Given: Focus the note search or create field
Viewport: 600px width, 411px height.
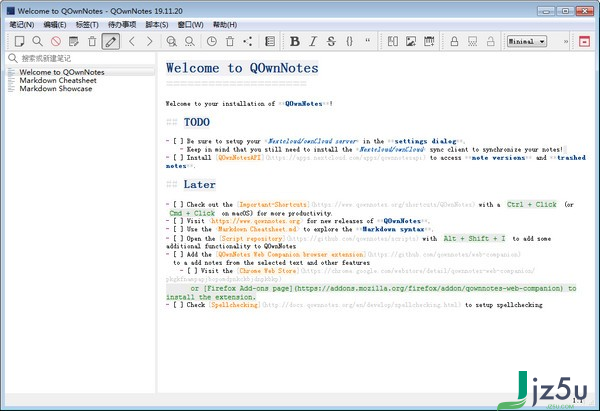Looking at the screenshot, I should click(81, 58).
